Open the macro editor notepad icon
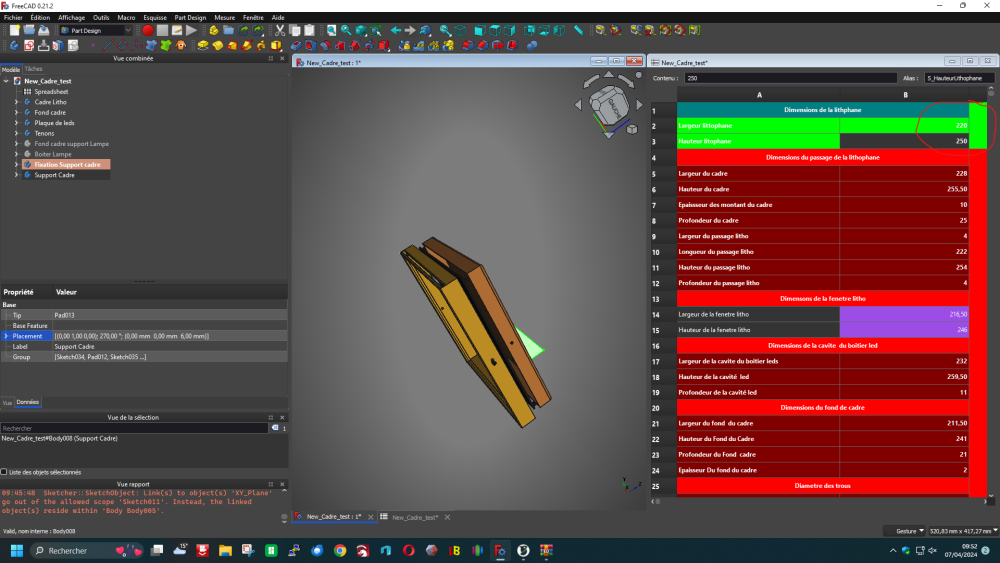 point(177,30)
